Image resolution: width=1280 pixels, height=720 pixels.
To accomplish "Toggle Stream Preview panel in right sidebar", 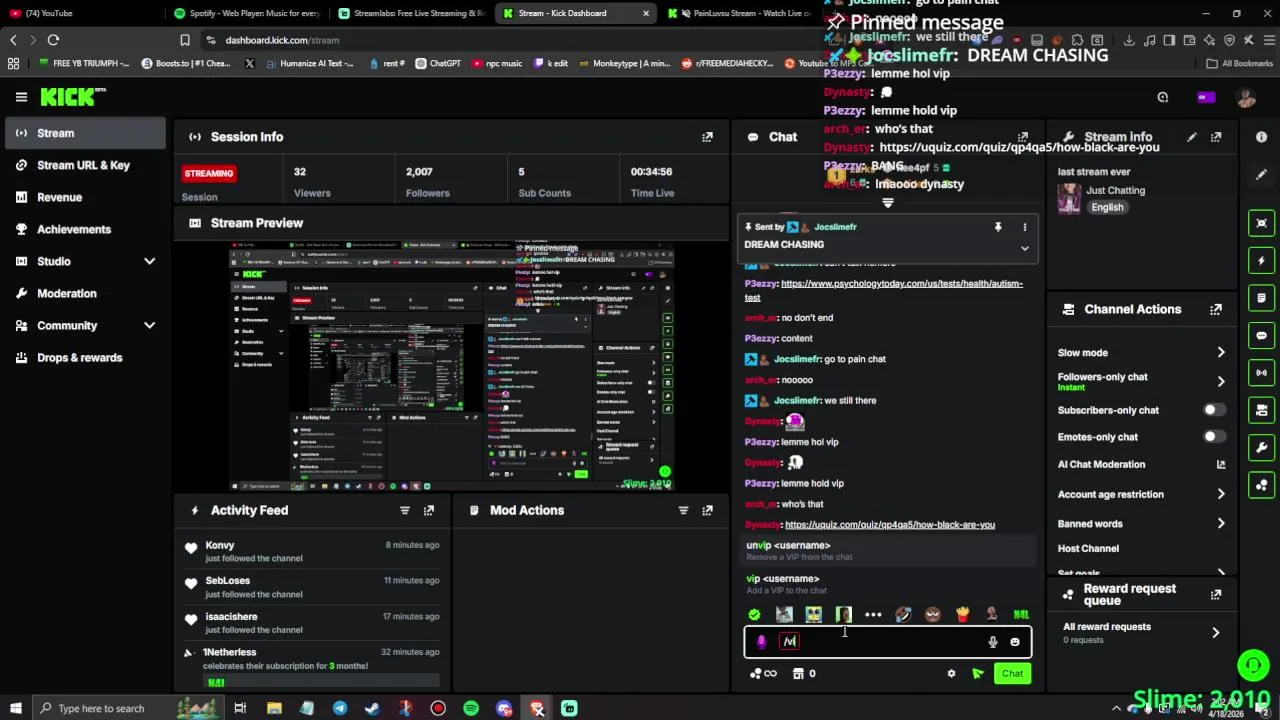I will 1262,223.
